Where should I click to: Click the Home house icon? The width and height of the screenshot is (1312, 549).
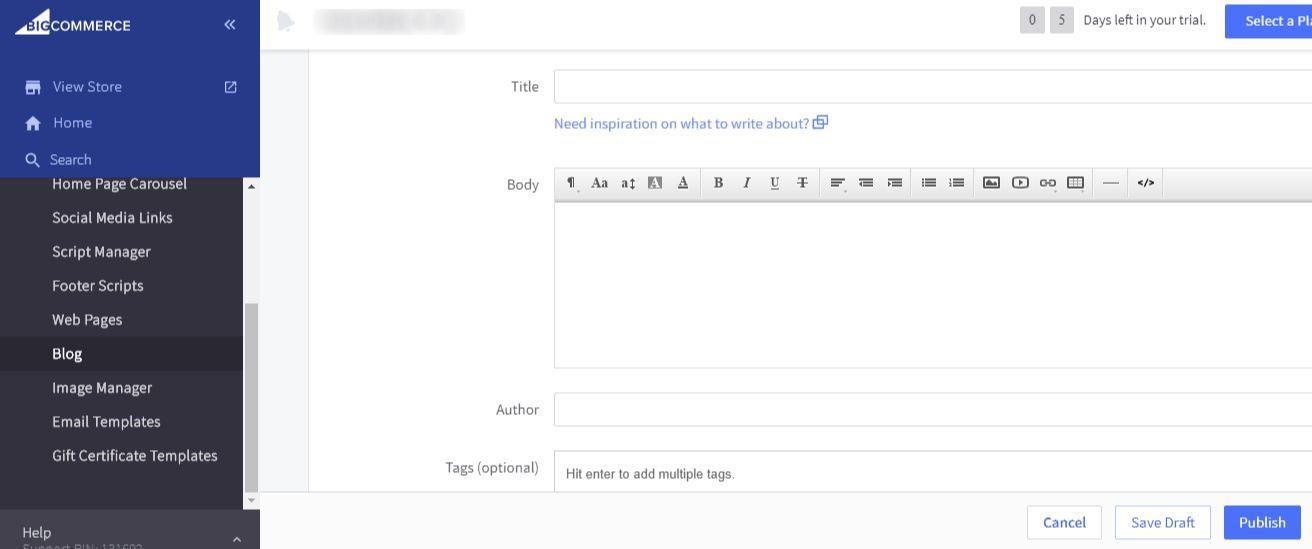pos(33,123)
